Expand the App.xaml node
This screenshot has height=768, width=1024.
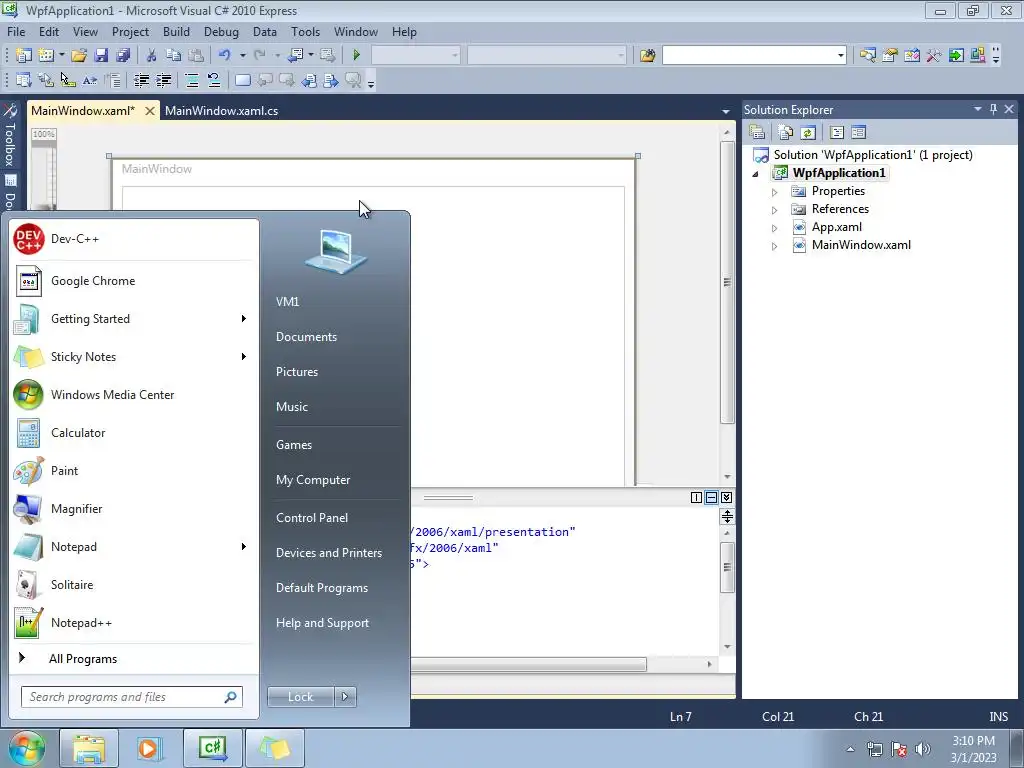click(775, 228)
